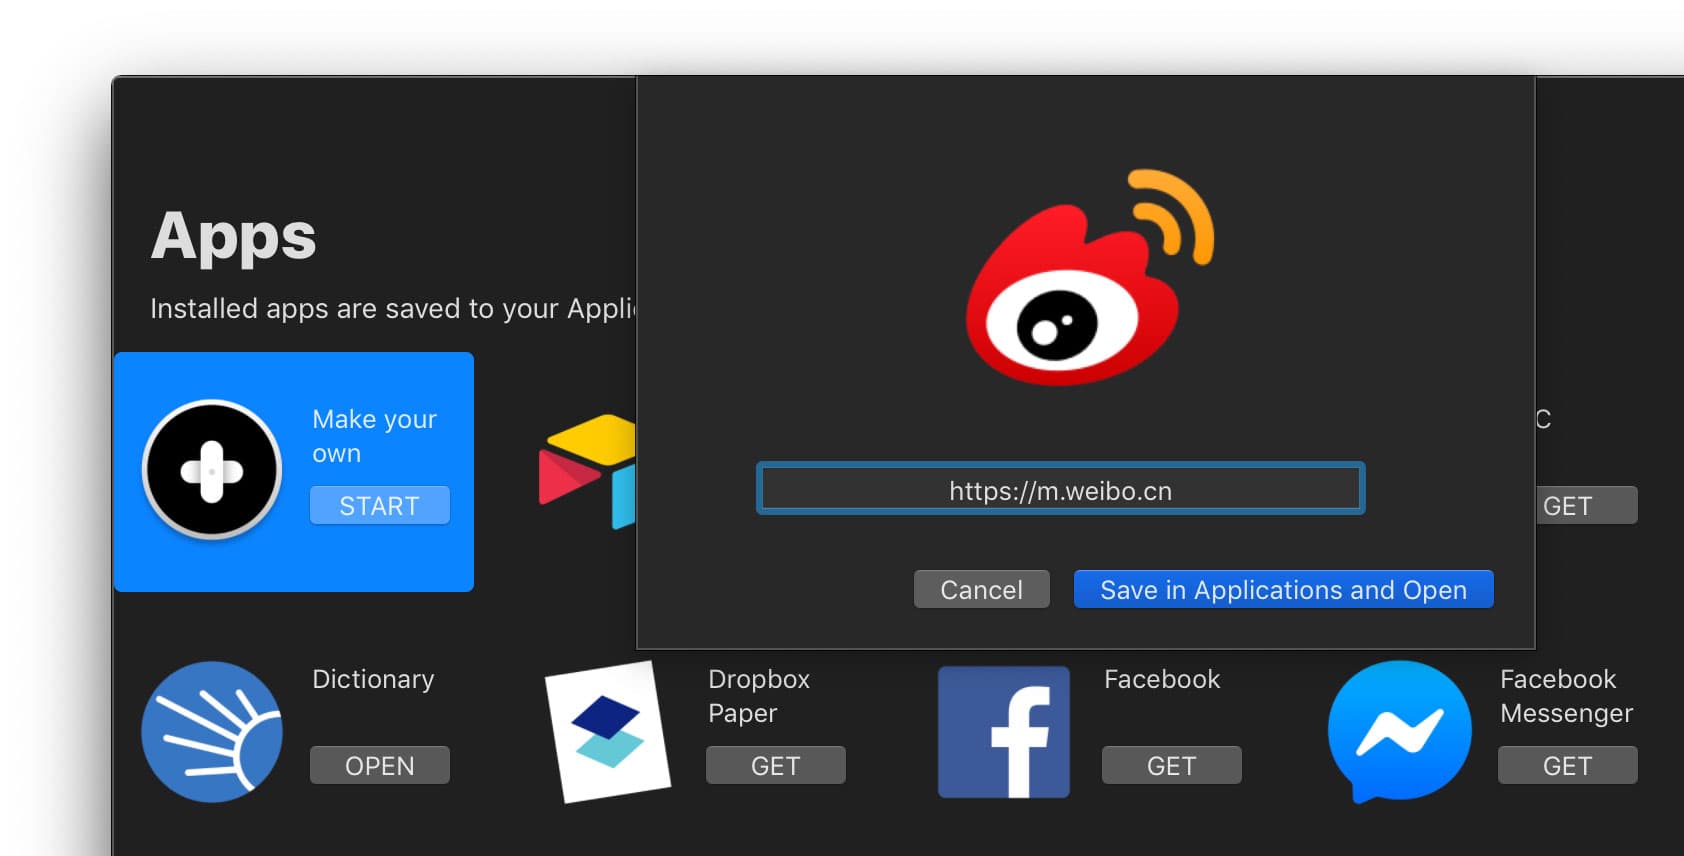Select the Facebook Messenger icon
This screenshot has height=856, width=1684.
1400,731
